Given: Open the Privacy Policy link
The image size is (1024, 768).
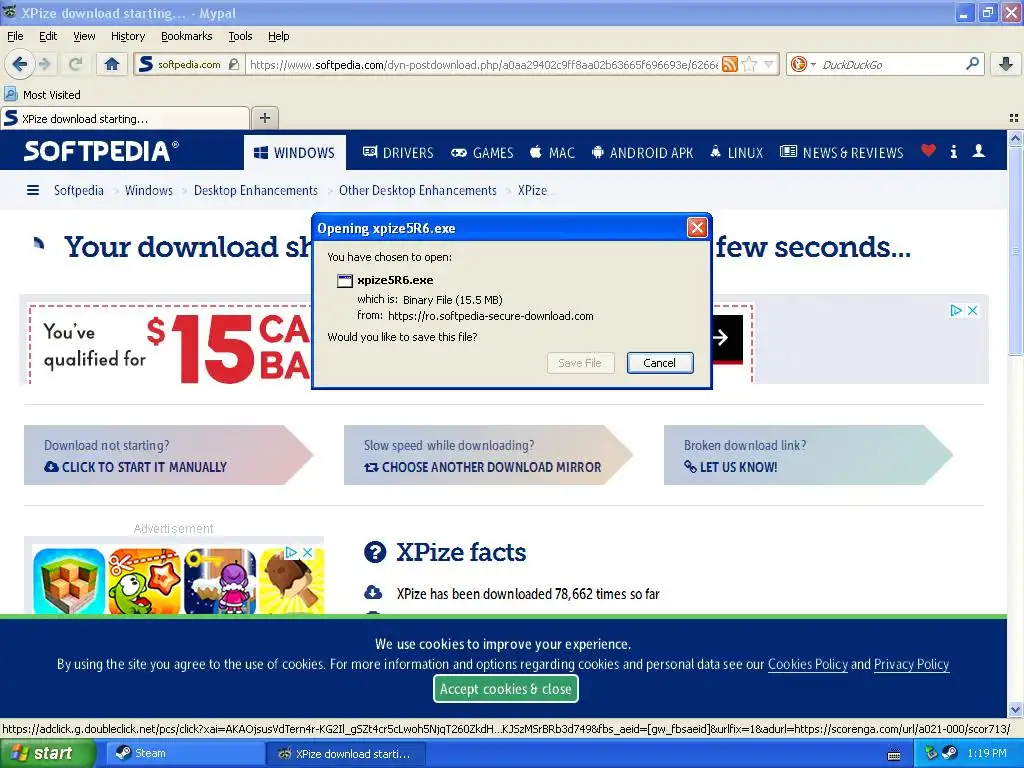Looking at the screenshot, I should pyautogui.click(x=911, y=664).
